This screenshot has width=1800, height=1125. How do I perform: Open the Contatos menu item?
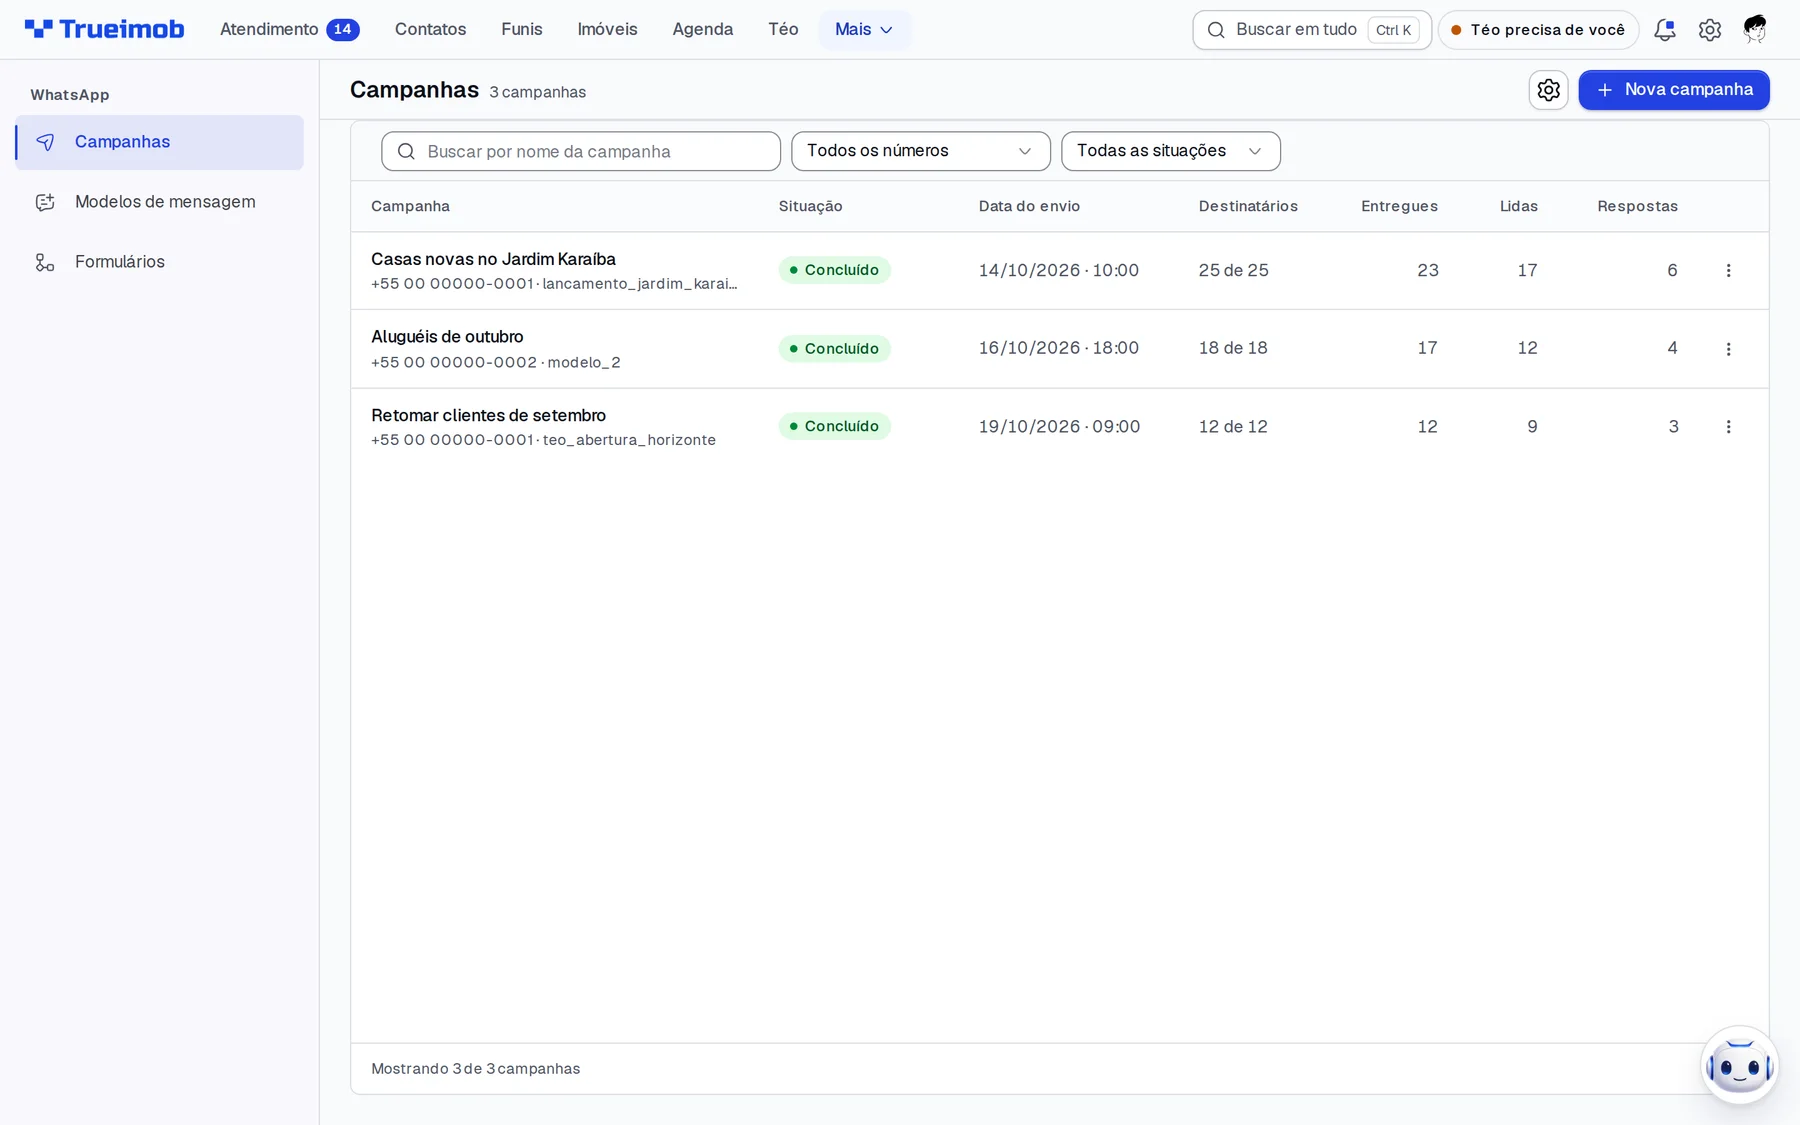430,29
